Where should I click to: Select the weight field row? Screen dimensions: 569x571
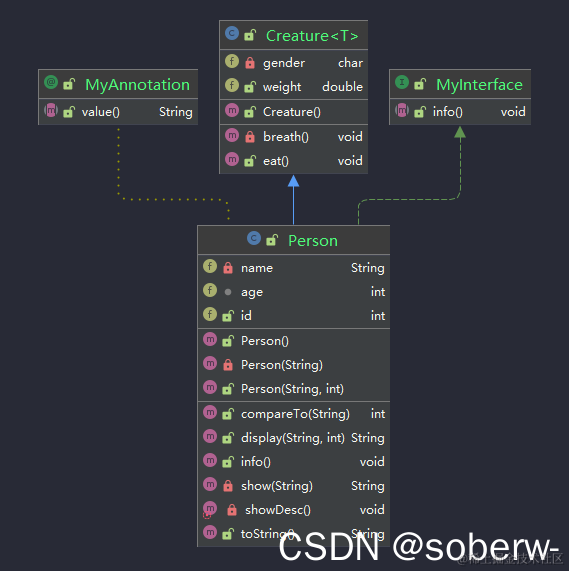click(x=294, y=87)
